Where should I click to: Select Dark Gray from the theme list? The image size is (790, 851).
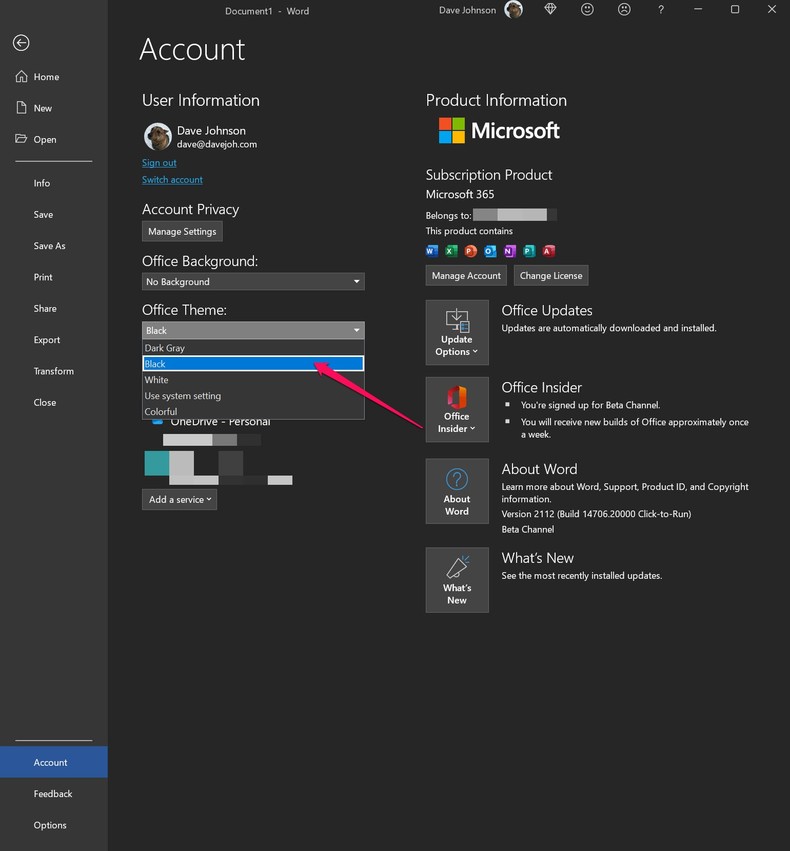[252, 347]
